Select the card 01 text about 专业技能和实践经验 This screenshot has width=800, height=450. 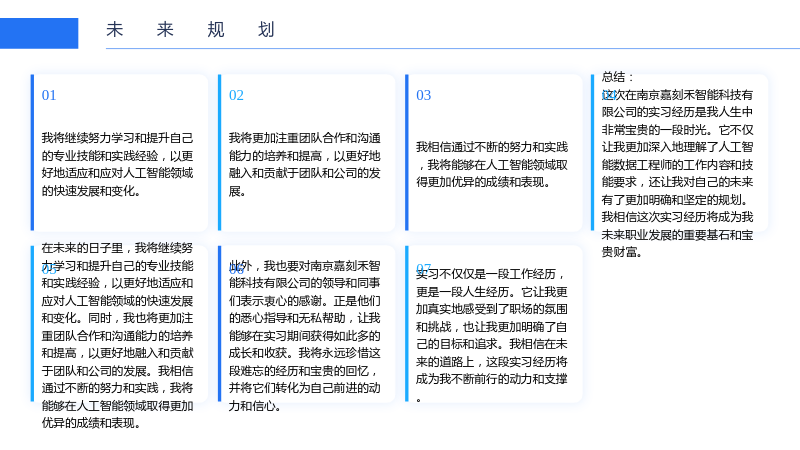[x=117, y=164]
